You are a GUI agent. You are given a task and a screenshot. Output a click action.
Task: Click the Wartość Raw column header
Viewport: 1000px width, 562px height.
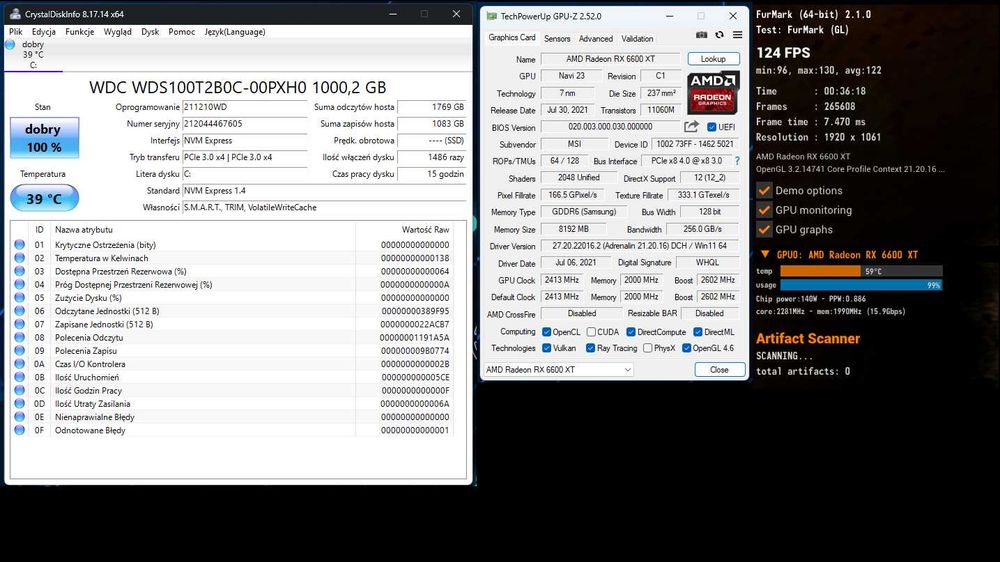[x=425, y=230]
